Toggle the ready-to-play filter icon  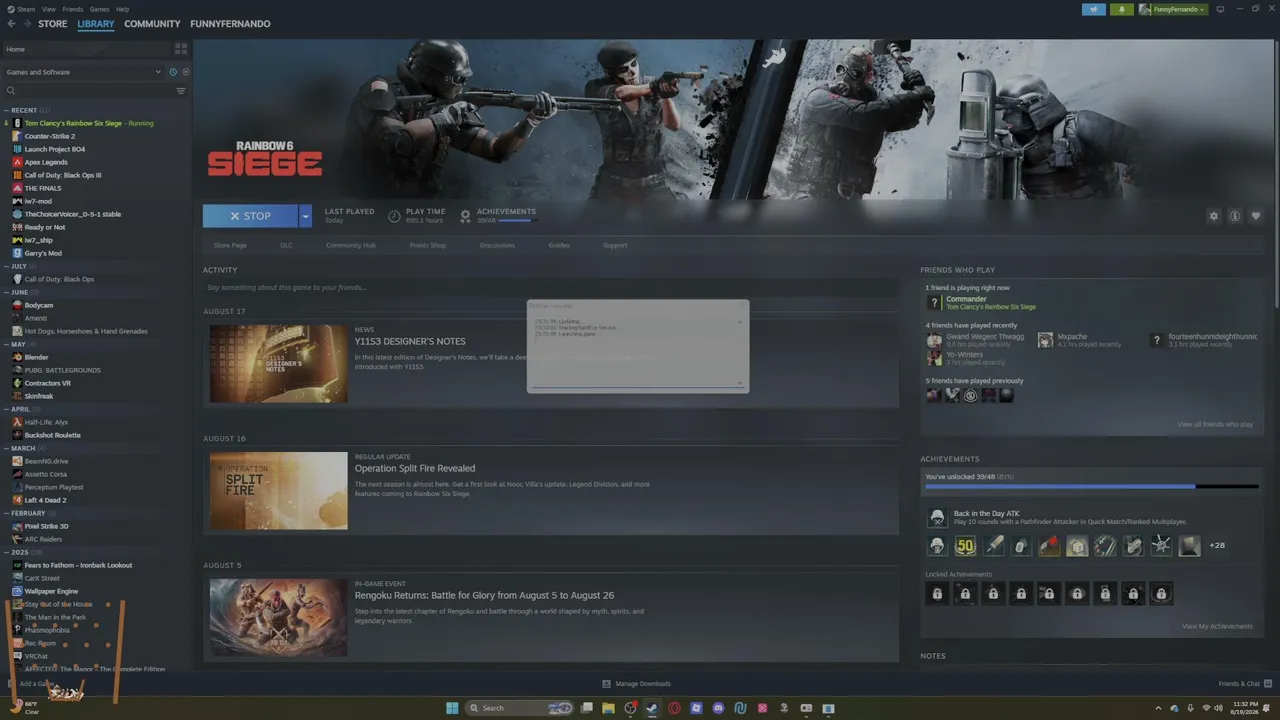(185, 72)
